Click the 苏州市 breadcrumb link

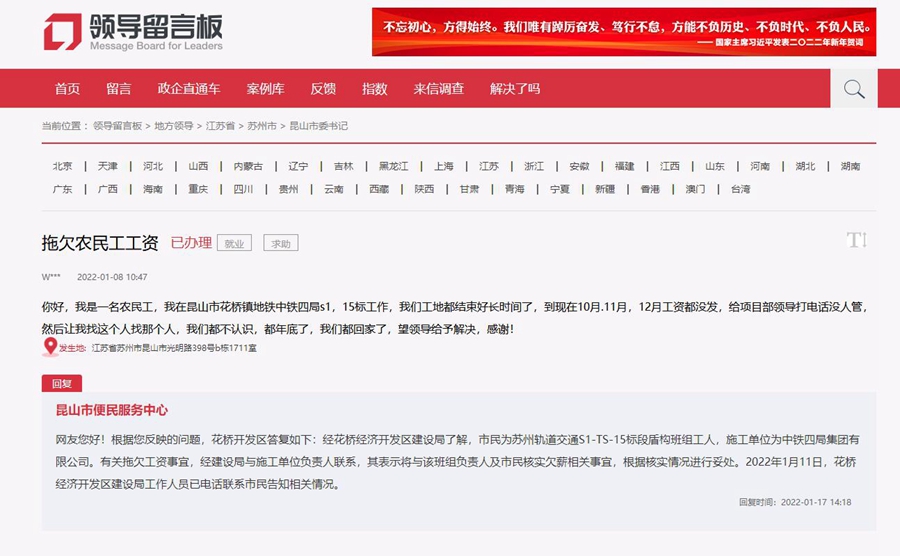coord(262,126)
